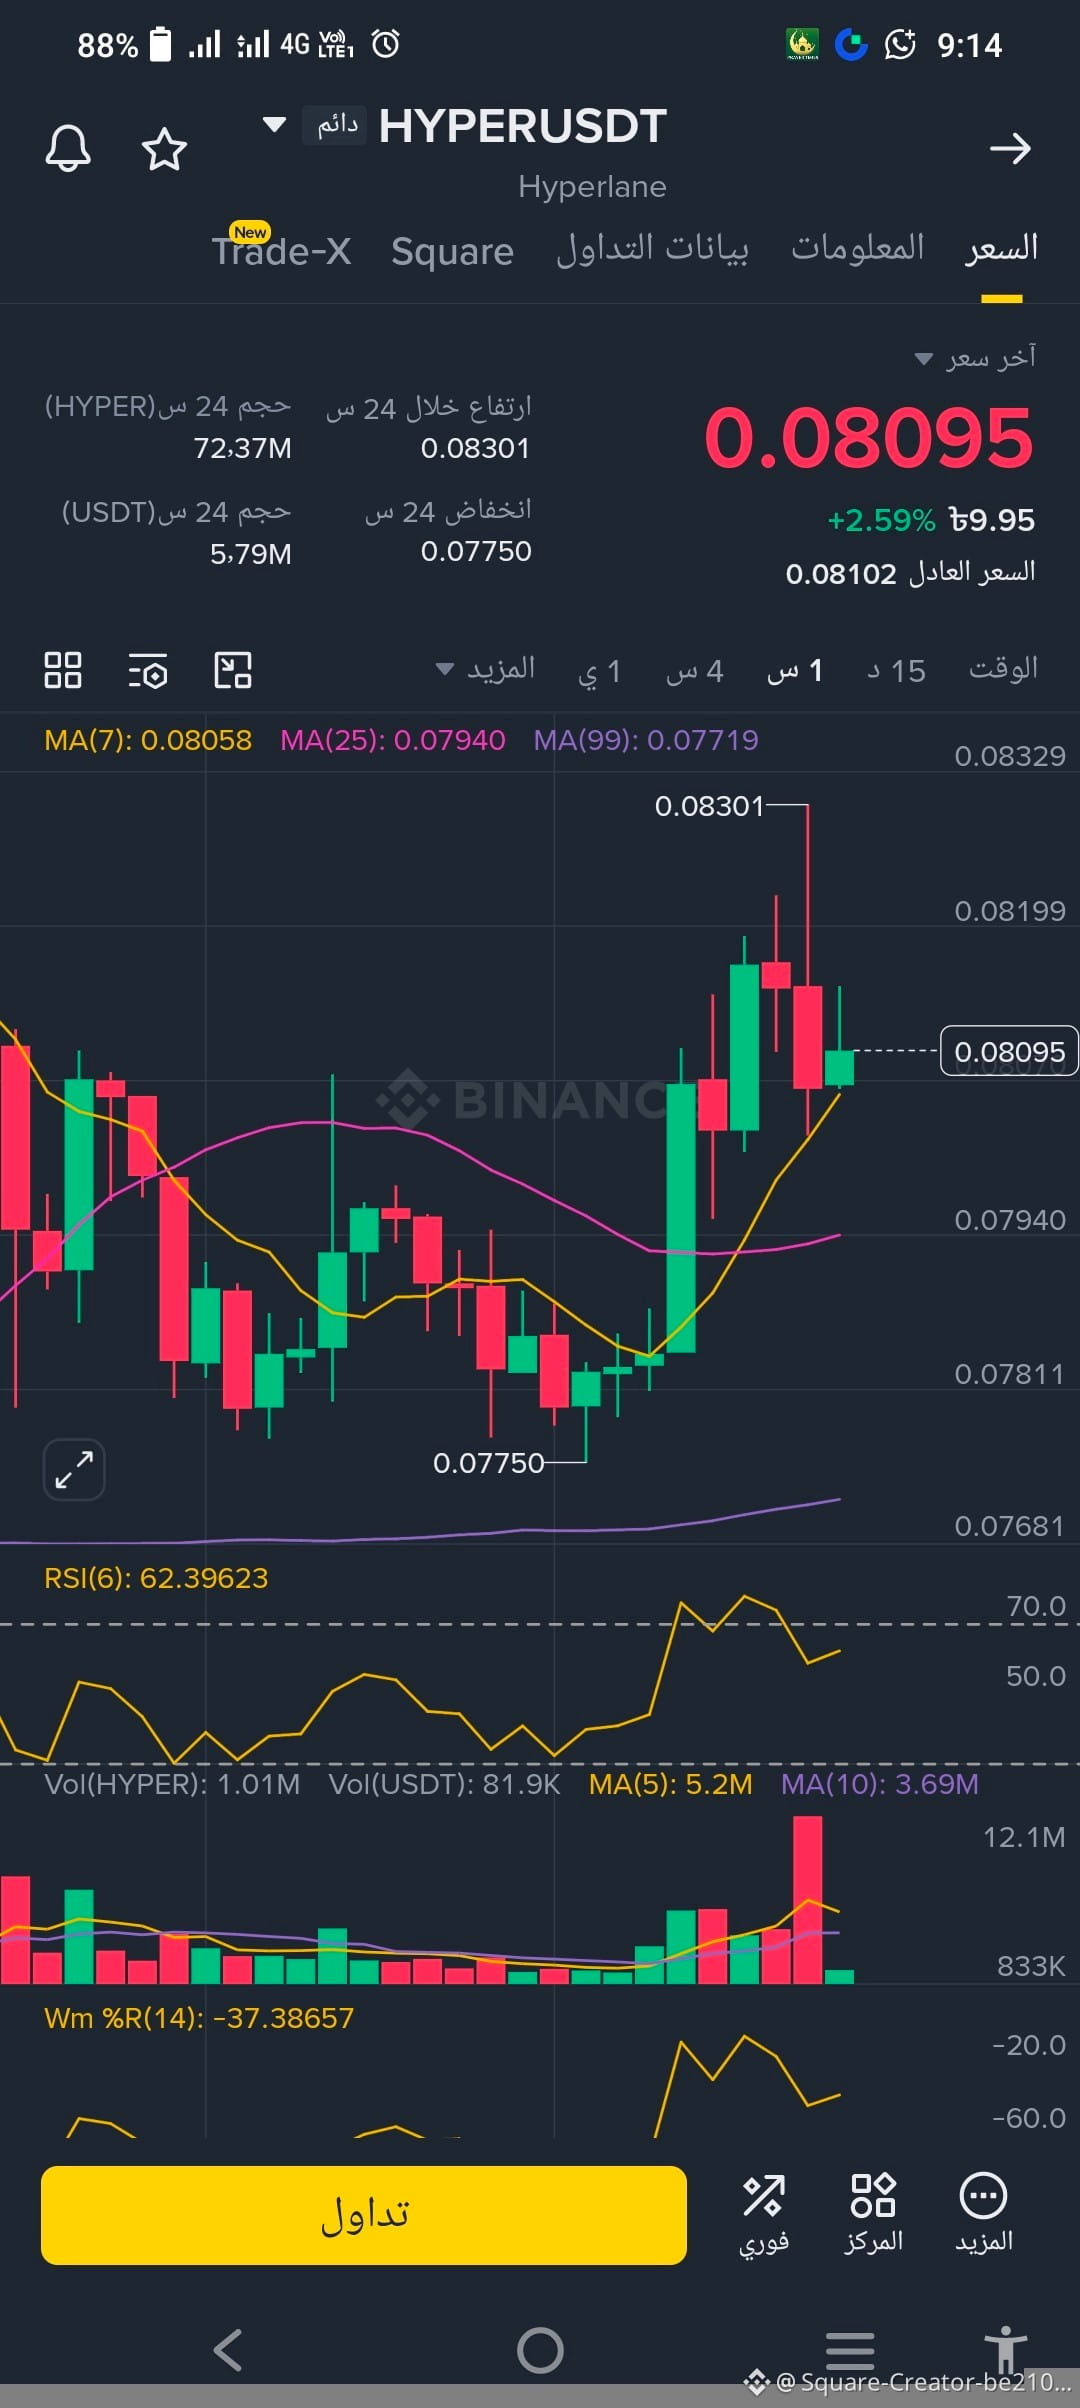The height and width of the screenshot is (2408, 1080).
Task: Select the 4 س timeframe
Action: click(x=694, y=671)
